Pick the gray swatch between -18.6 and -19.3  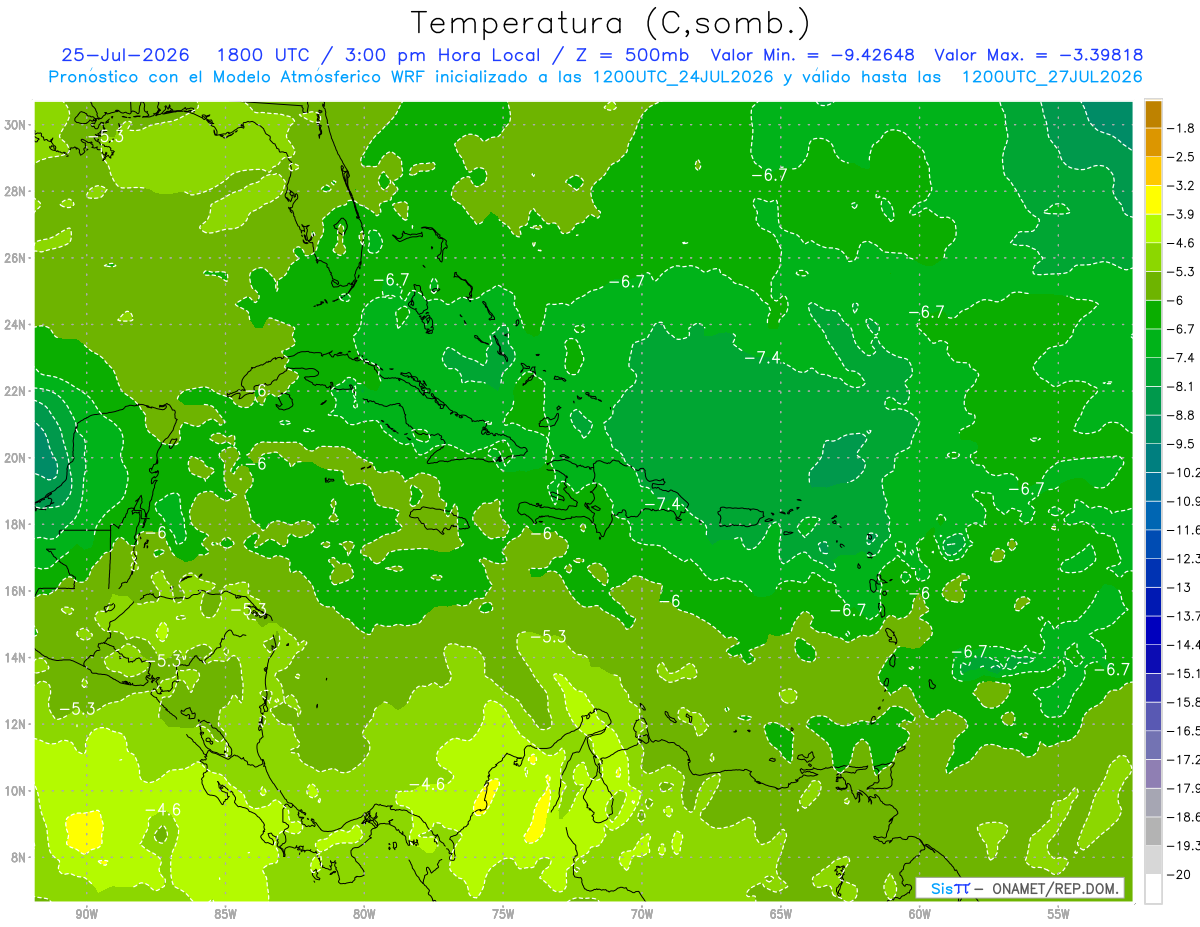pyautogui.click(x=1153, y=831)
